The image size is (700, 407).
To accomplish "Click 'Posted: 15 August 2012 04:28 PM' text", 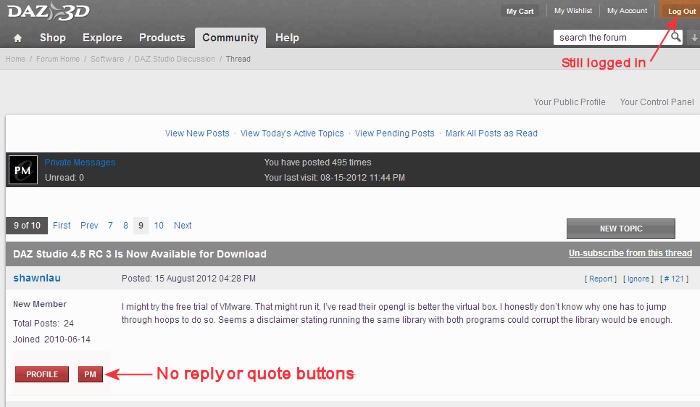I will coord(188,278).
